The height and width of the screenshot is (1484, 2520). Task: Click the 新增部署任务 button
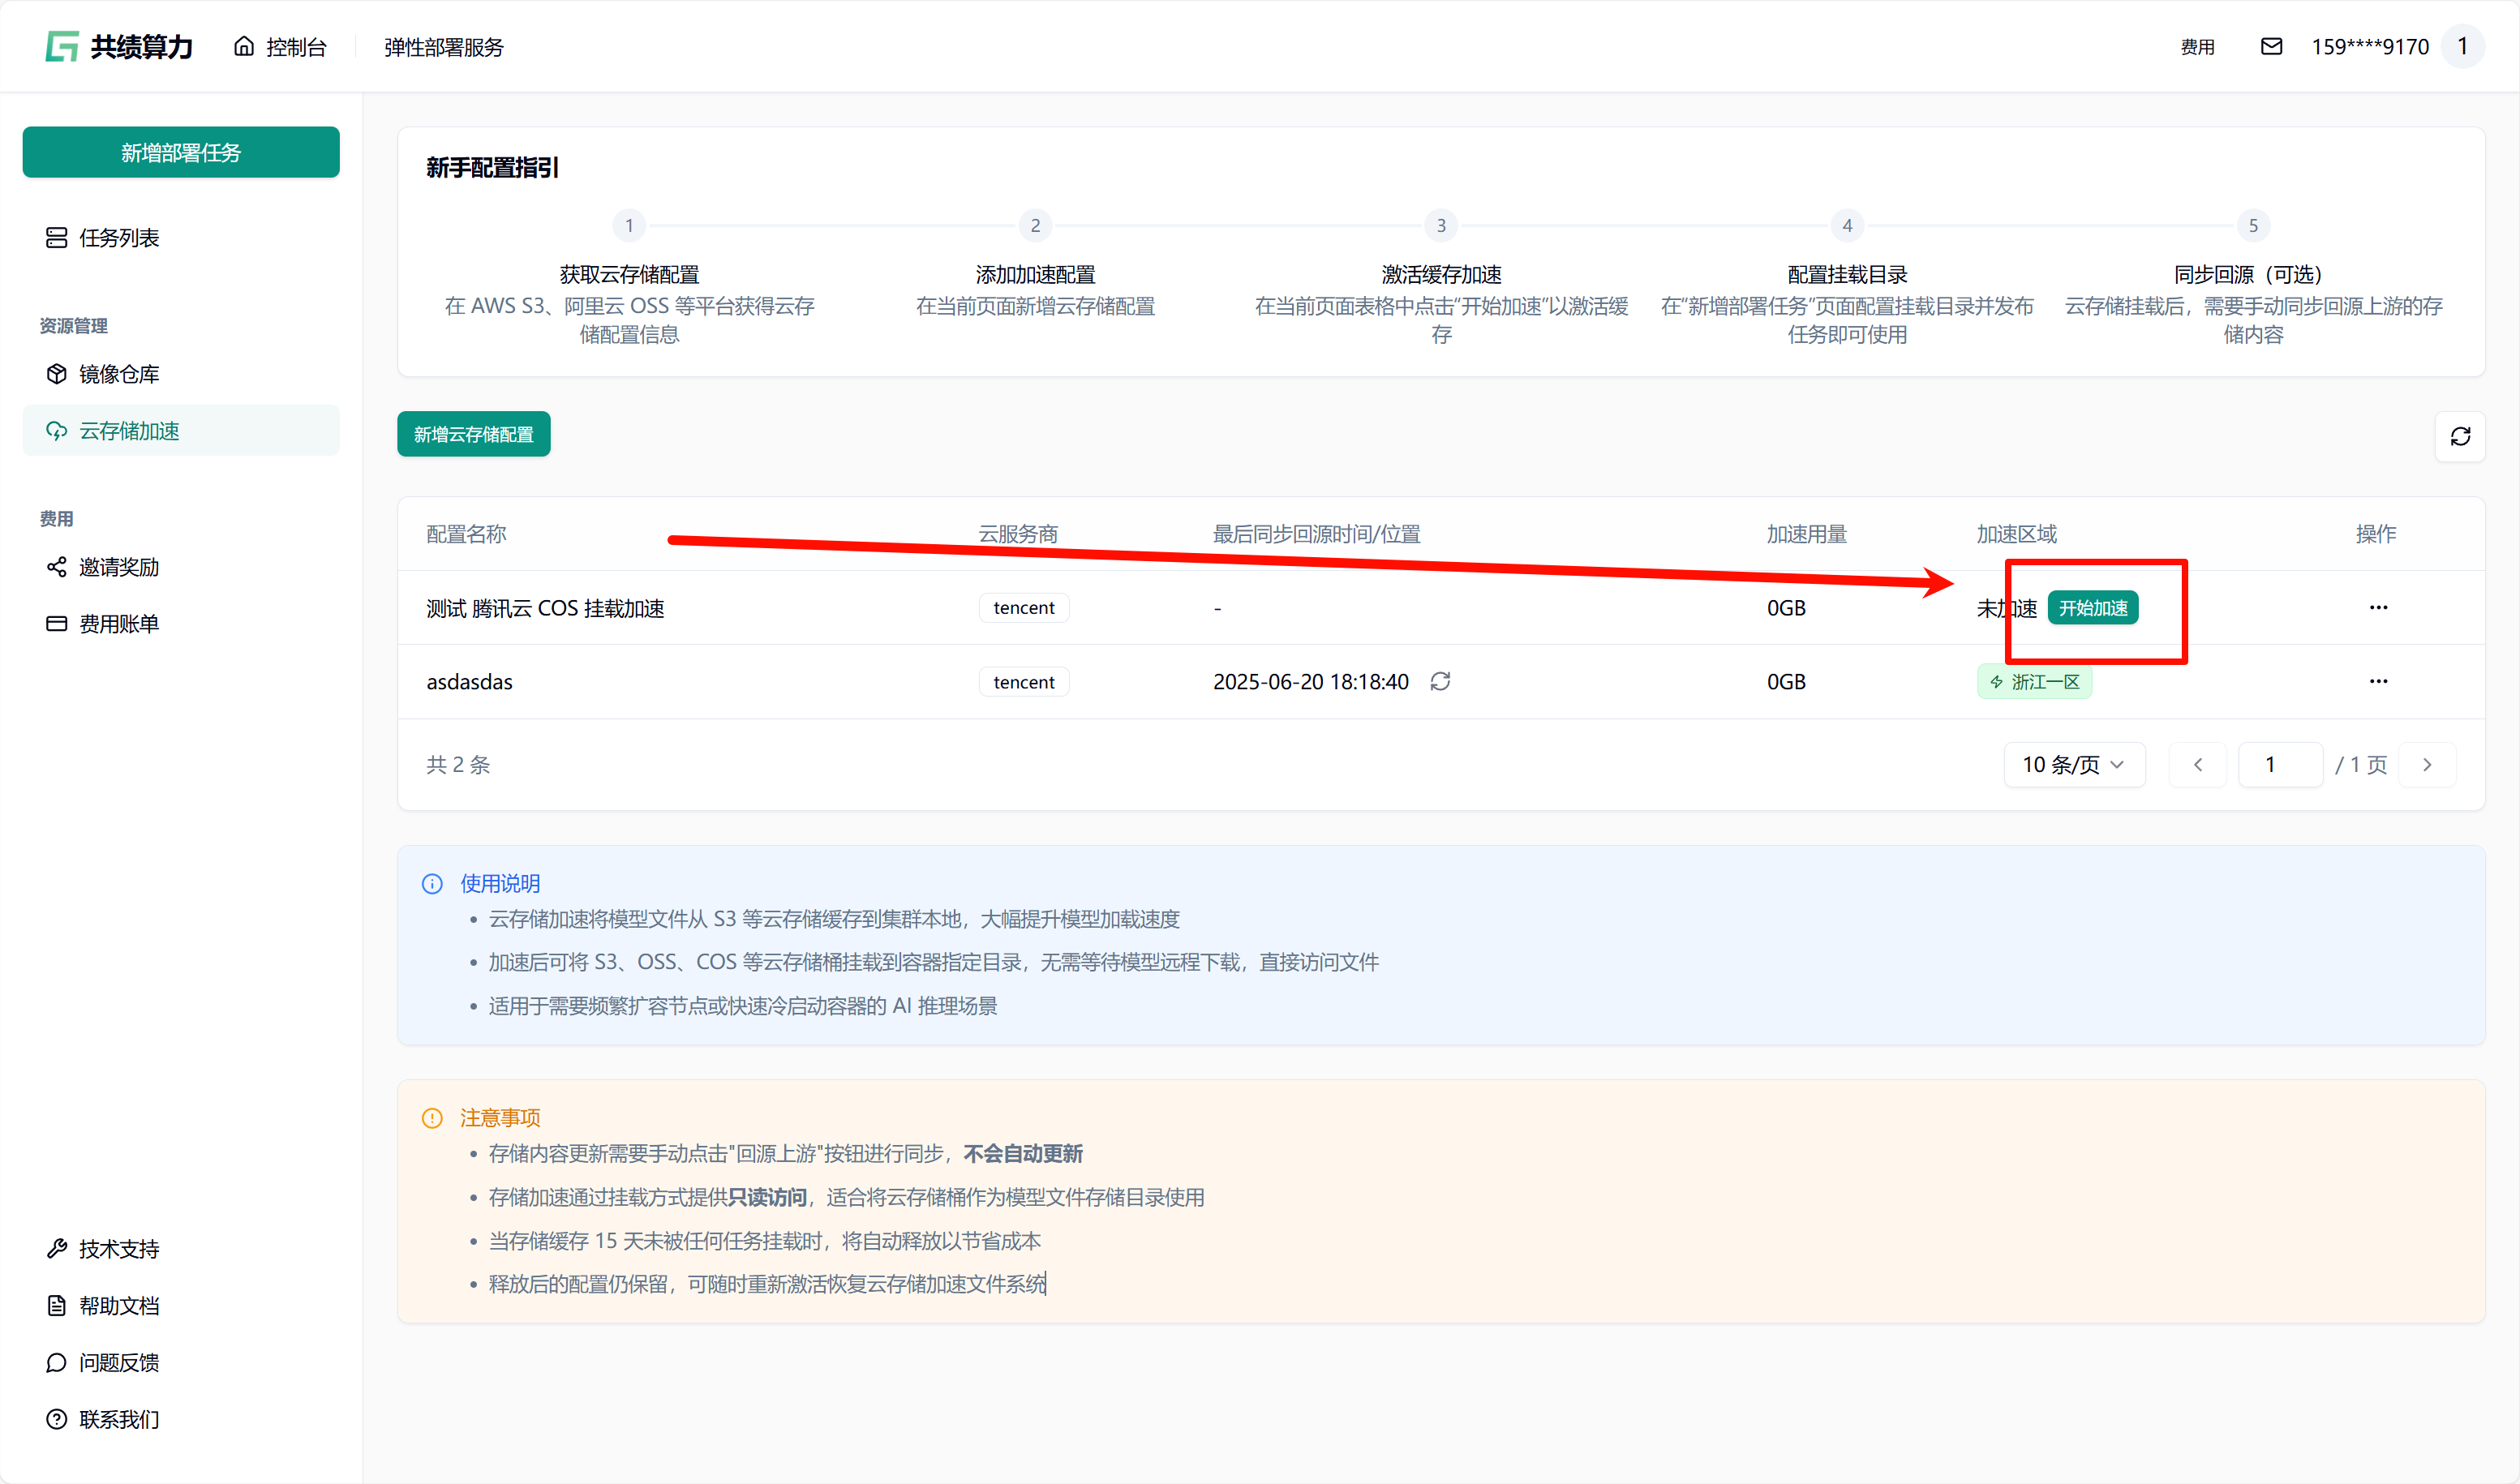(x=181, y=152)
